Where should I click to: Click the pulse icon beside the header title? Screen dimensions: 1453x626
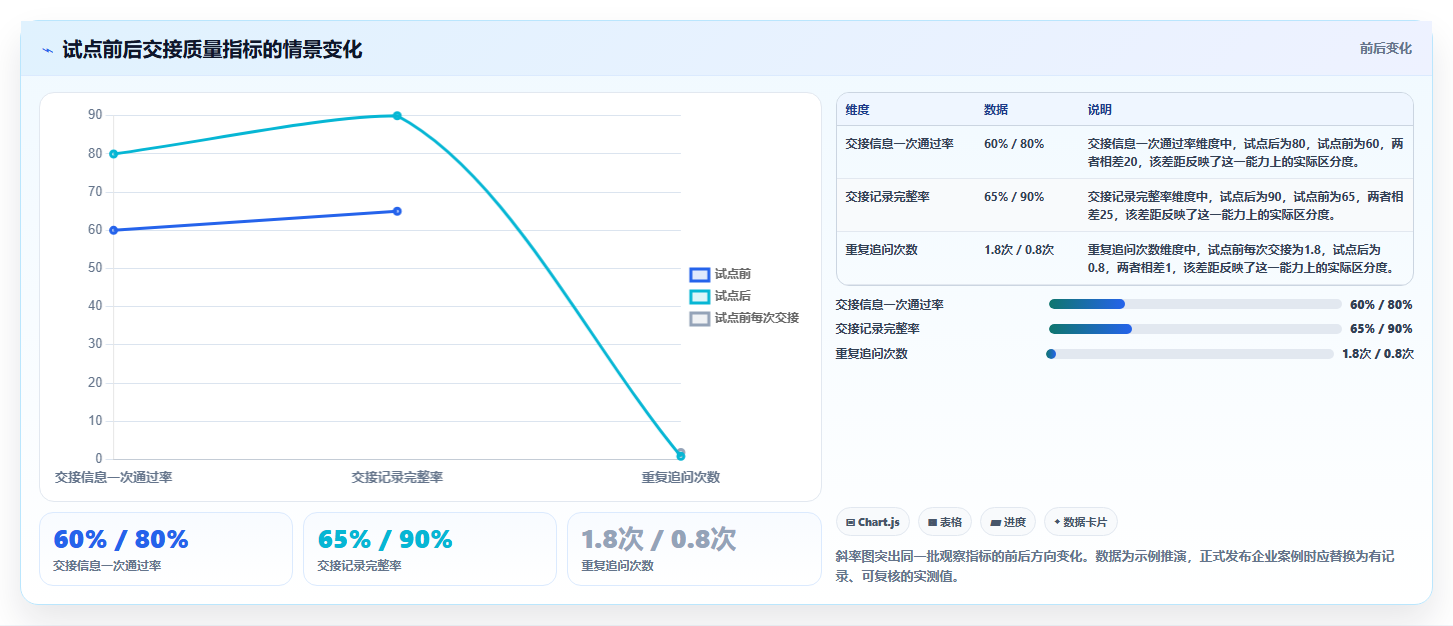click(x=47, y=50)
